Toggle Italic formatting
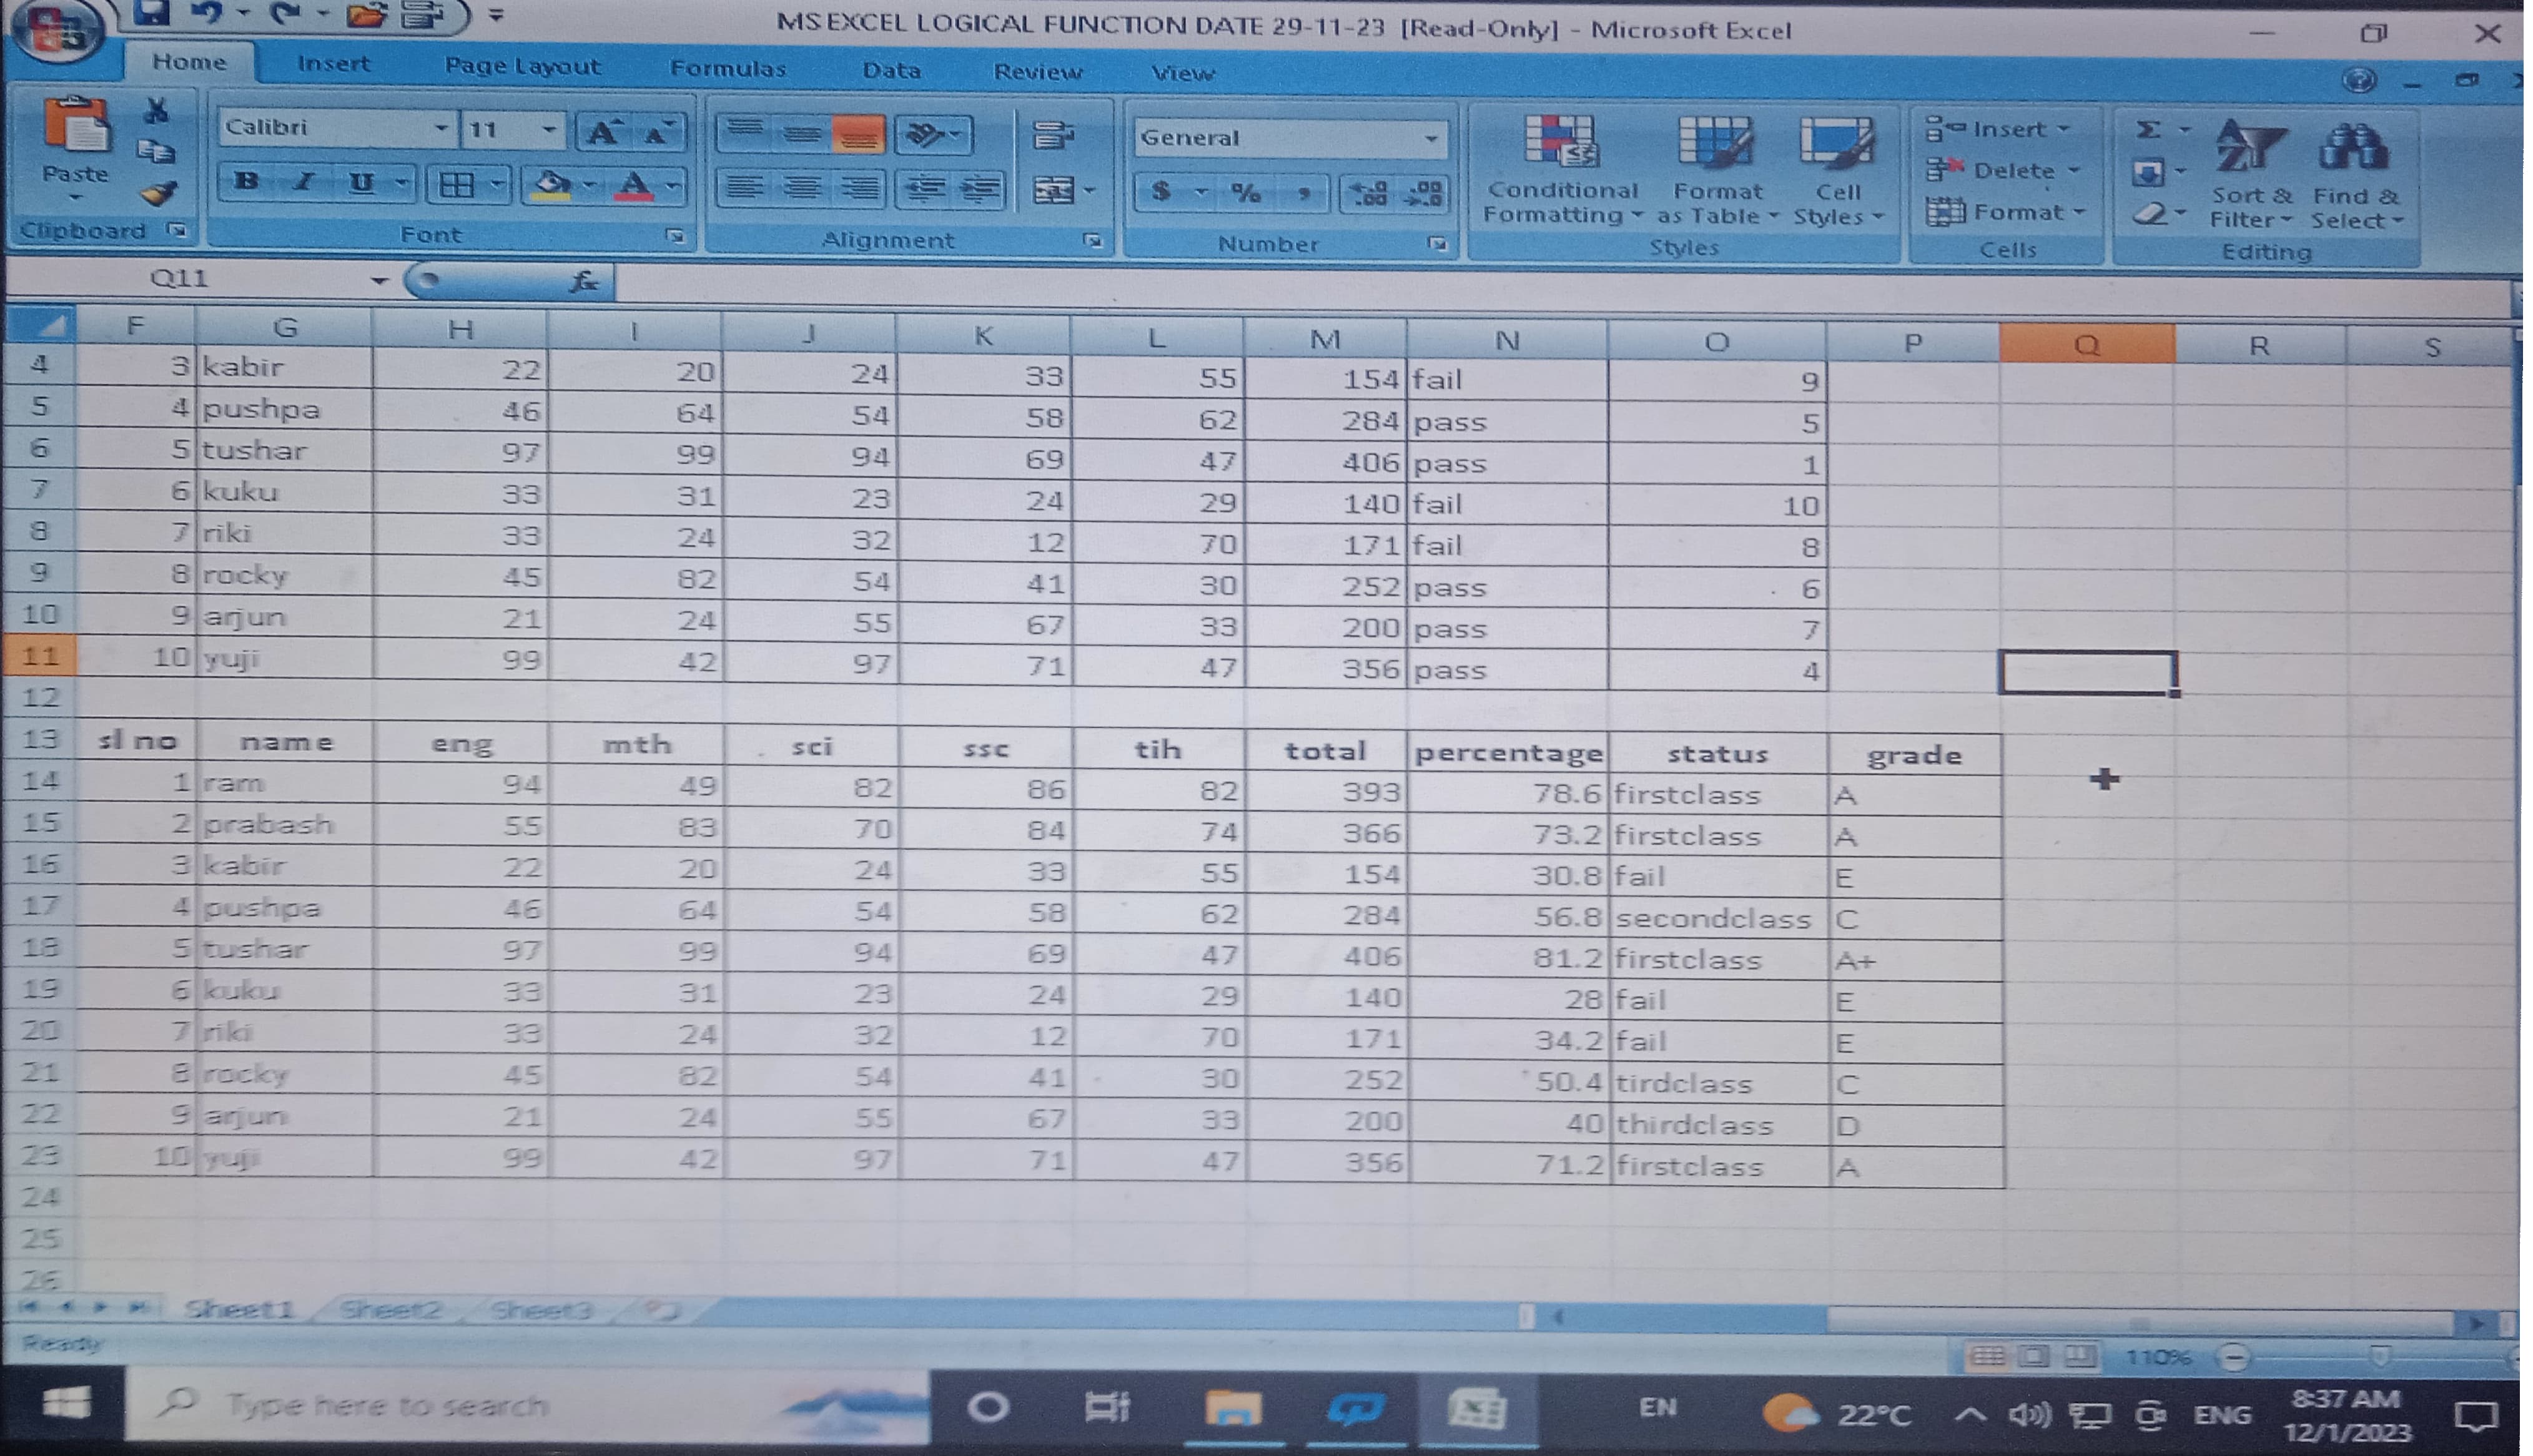 (304, 183)
